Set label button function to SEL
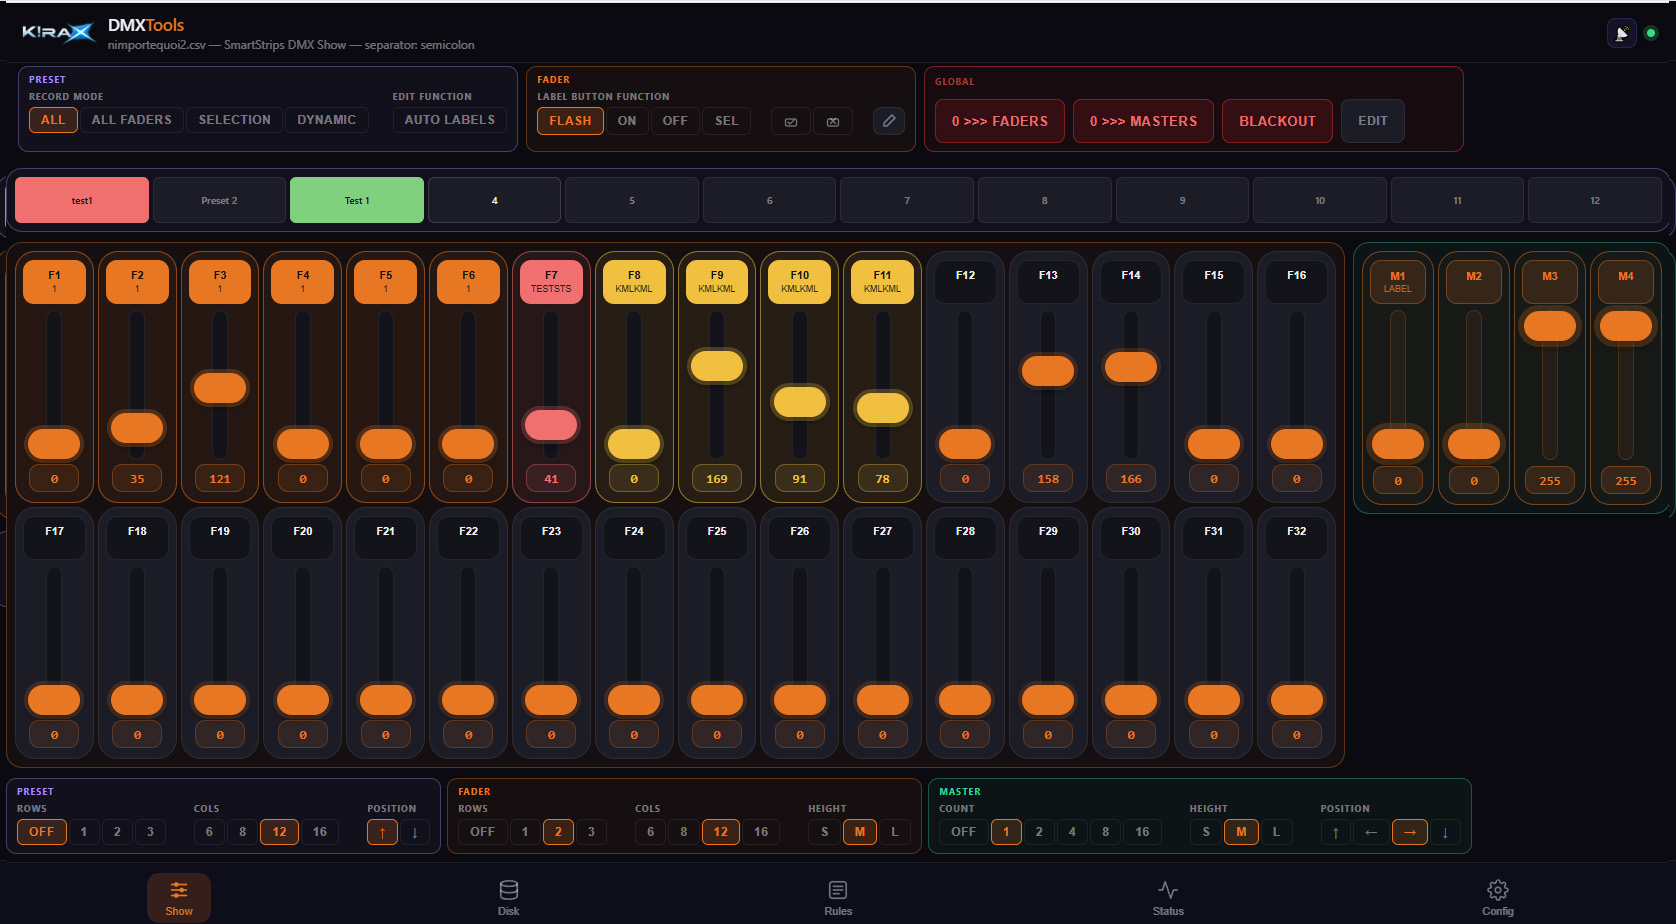This screenshot has width=1676, height=924. tap(727, 121)
